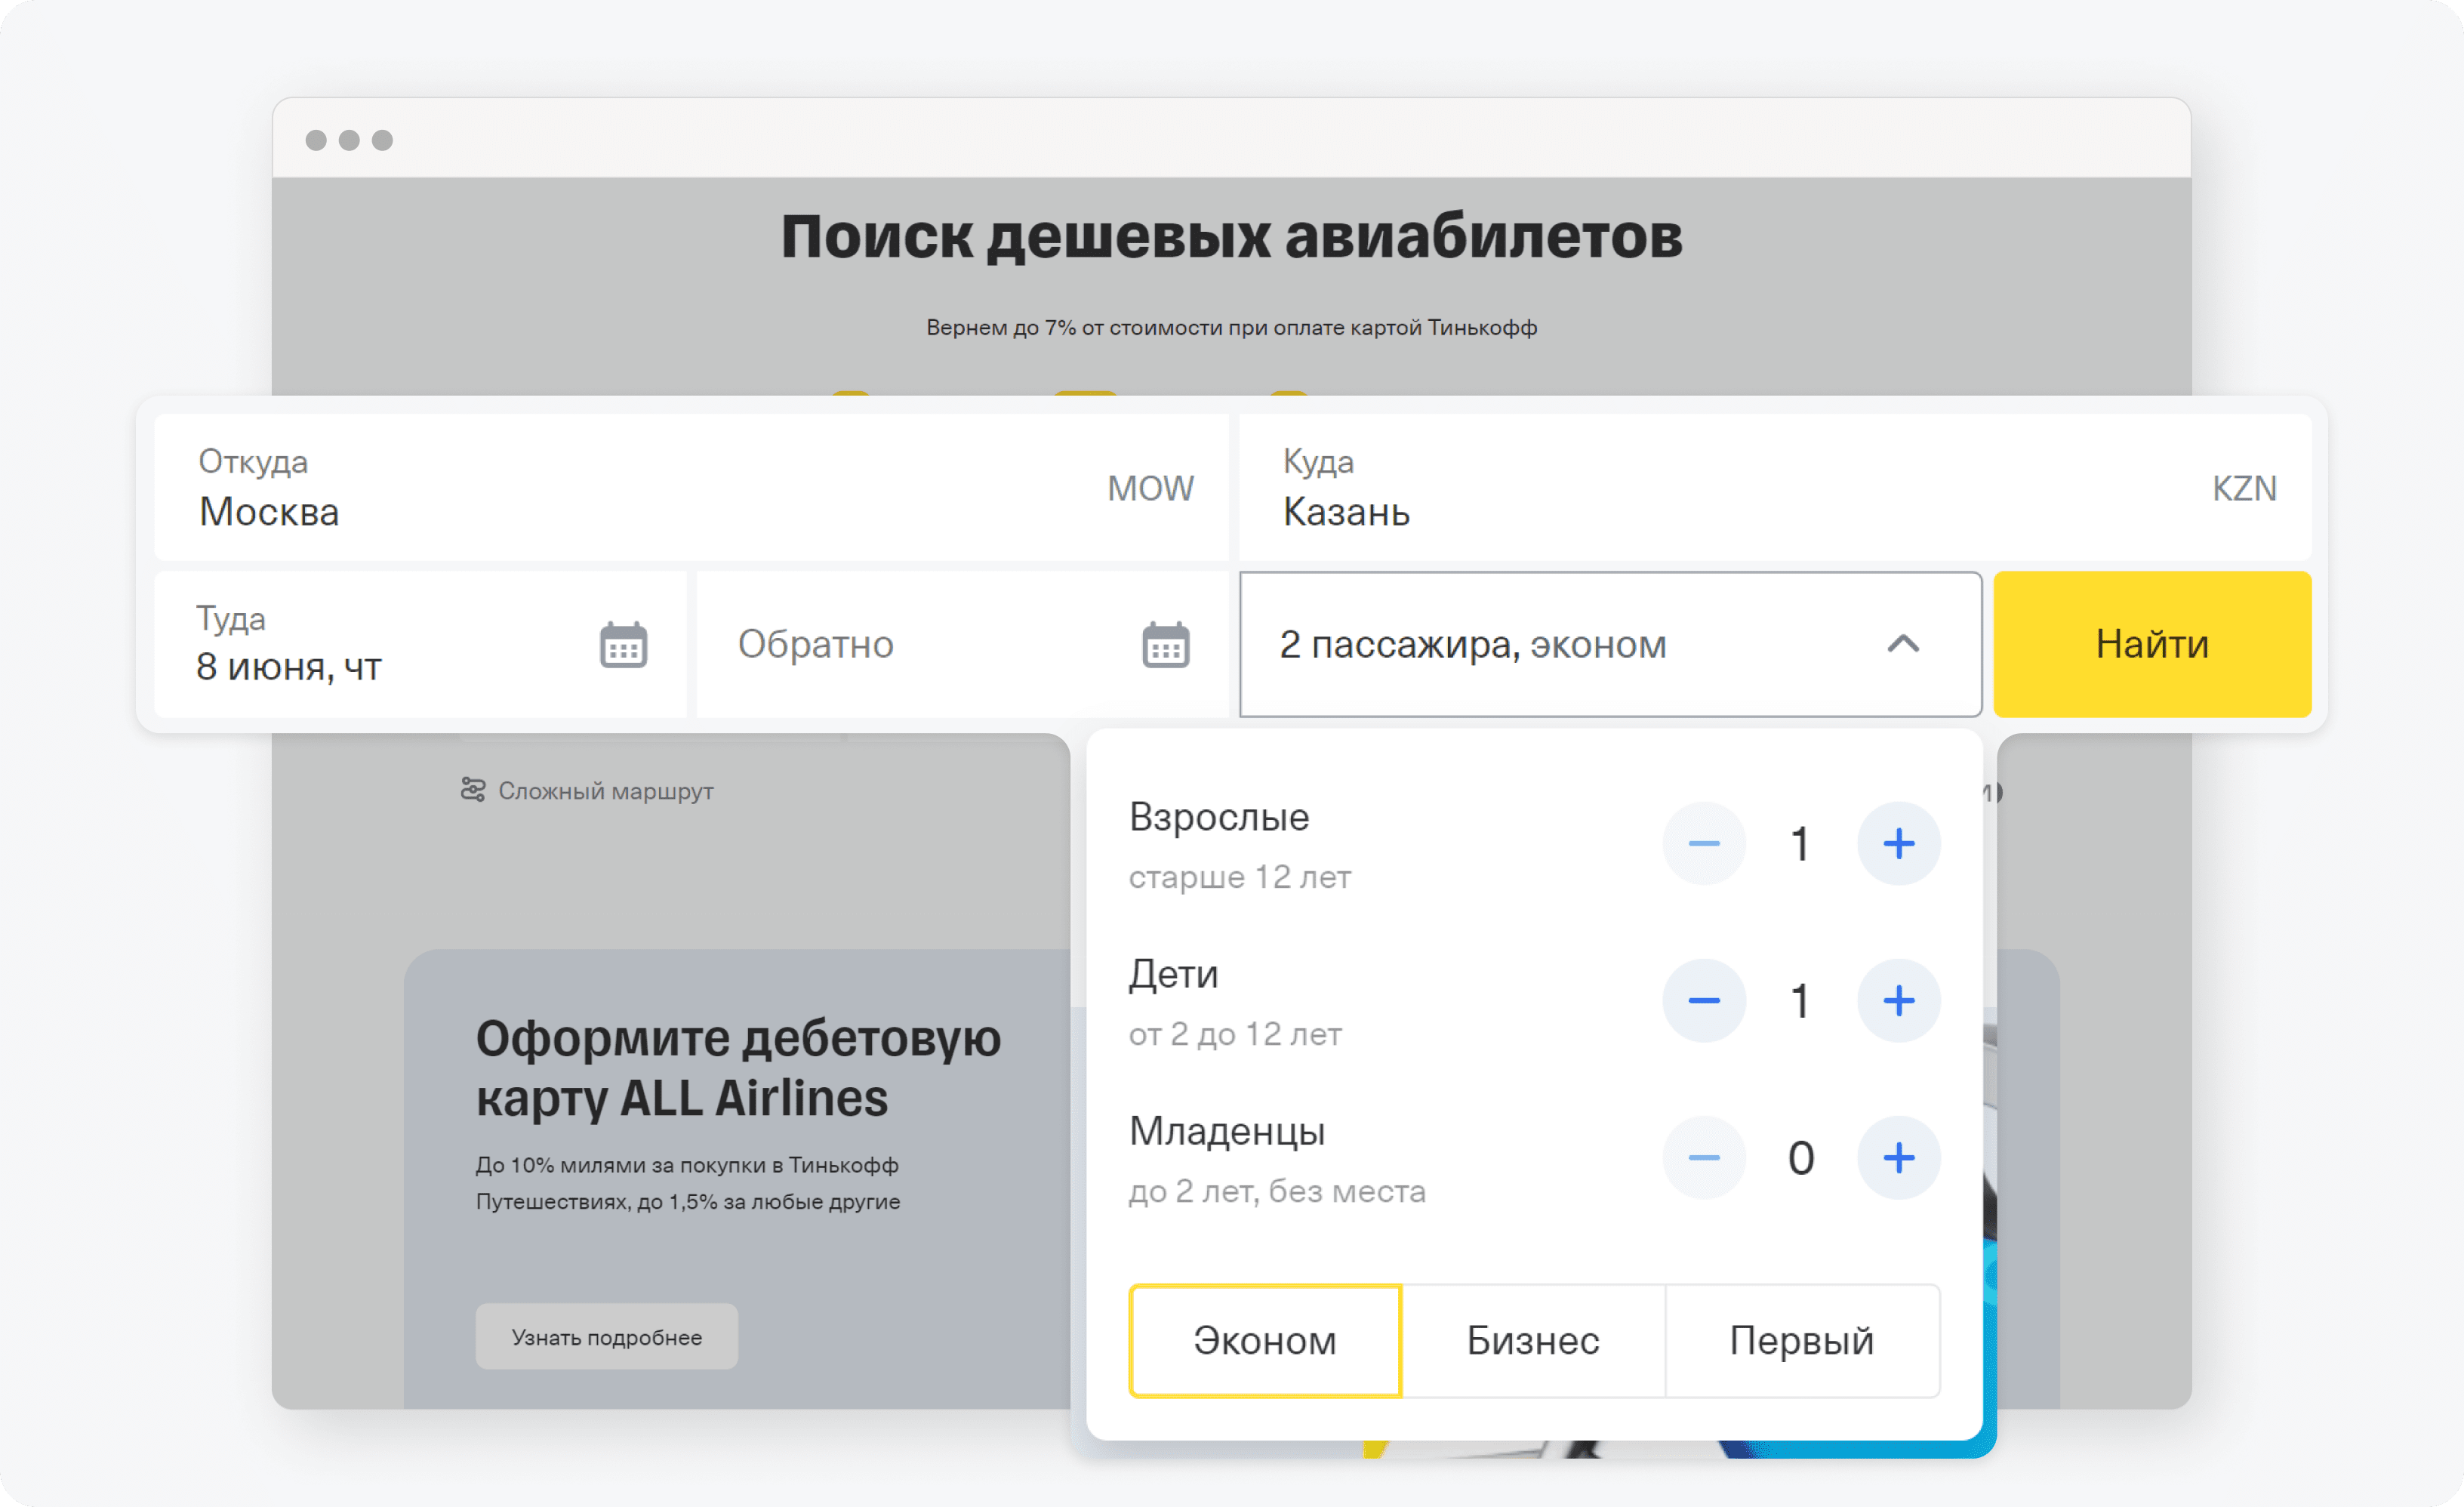Select the Эконом class option
Viewport: 2464px width, 1507px height.
[1264, 1340]
